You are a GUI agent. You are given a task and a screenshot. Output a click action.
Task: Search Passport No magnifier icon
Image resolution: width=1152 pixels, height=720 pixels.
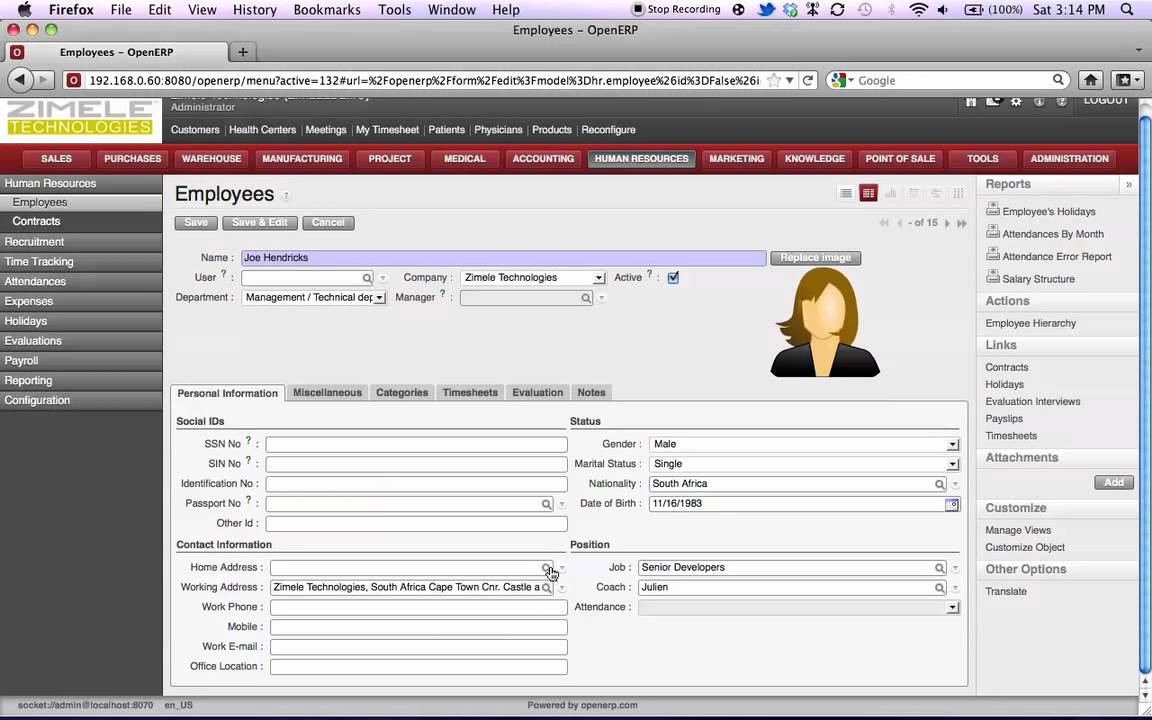pyautogui.click(x=547, y=504)
